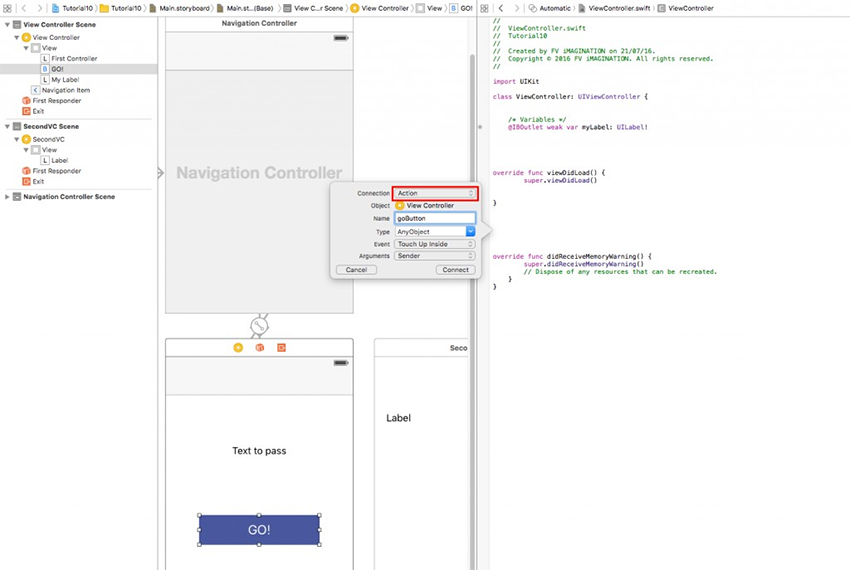Click the Tutorial10 folder breadcrumb

coord(120,8)
